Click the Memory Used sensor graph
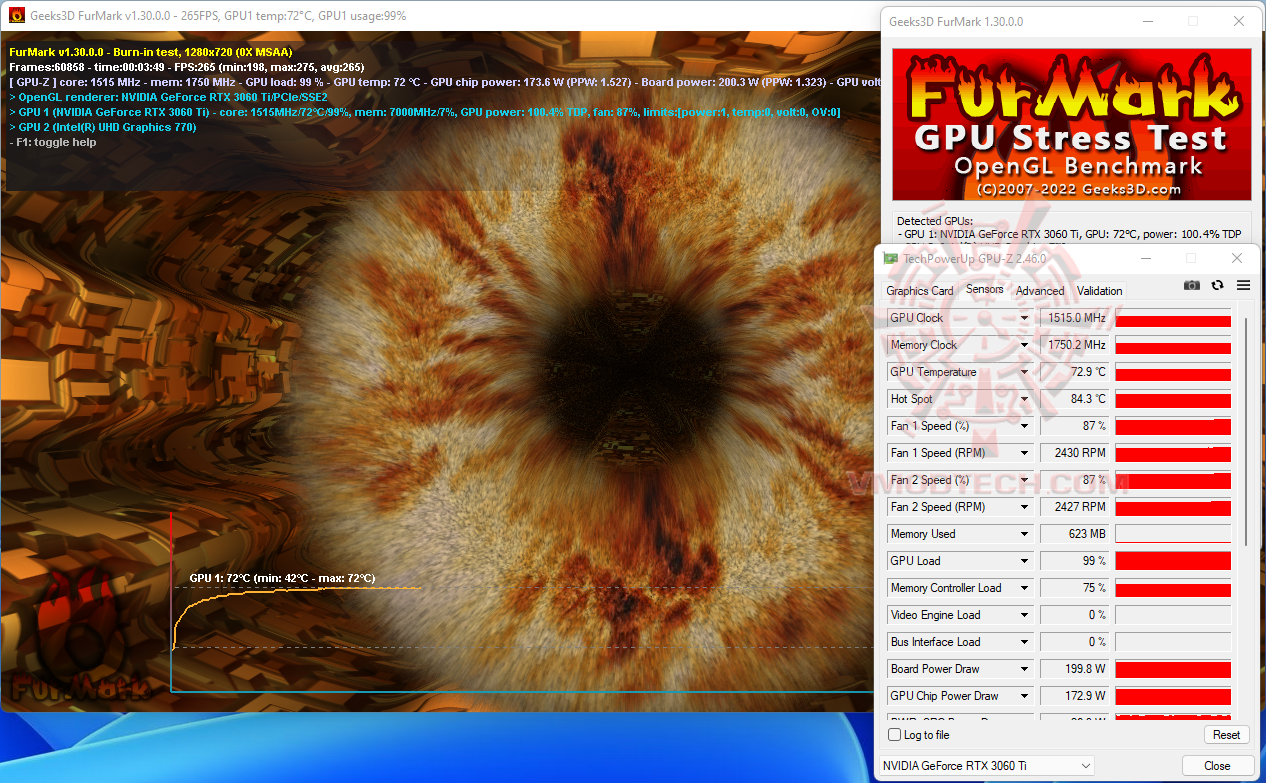The width and height of the screenshot is (1266, 783). (x=1173, y=534)
